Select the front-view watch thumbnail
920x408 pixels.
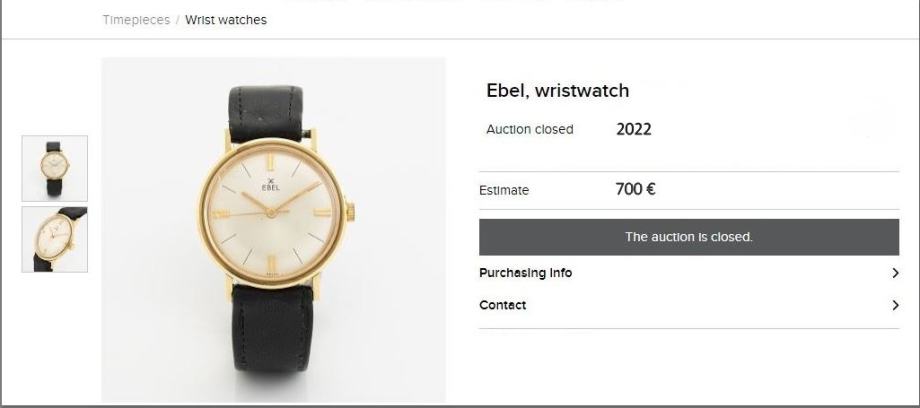(55, 168)
